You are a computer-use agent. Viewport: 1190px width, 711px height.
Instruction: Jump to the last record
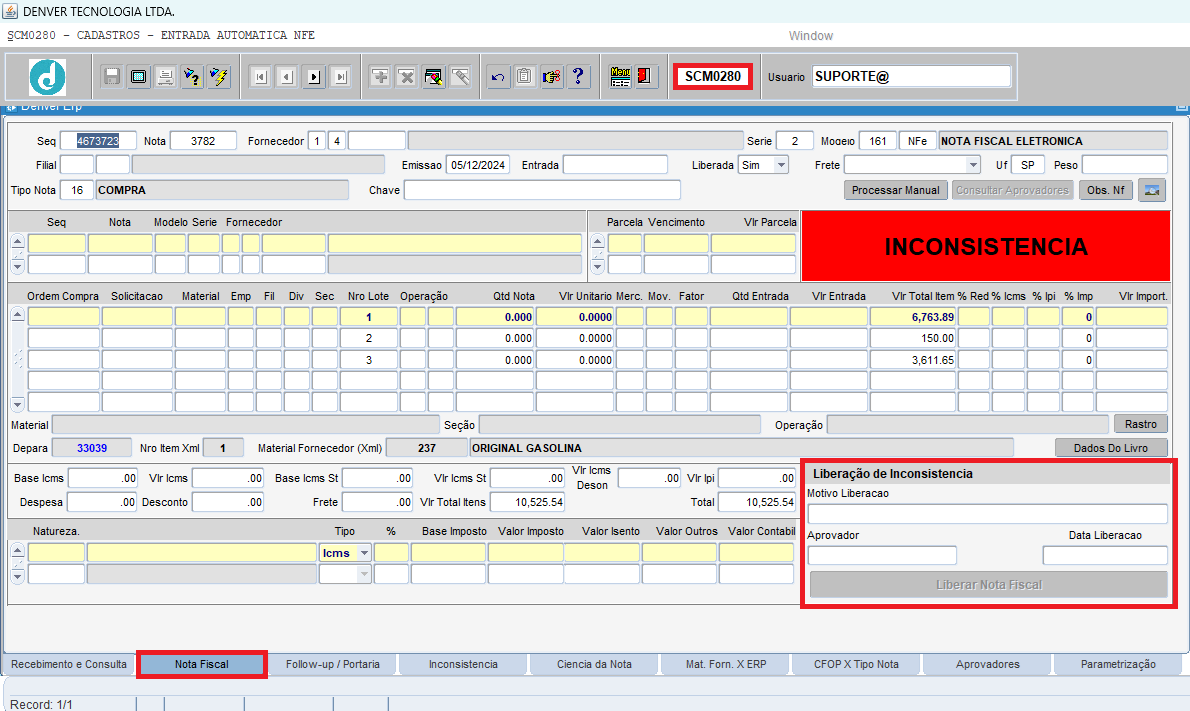pos(340,77)
